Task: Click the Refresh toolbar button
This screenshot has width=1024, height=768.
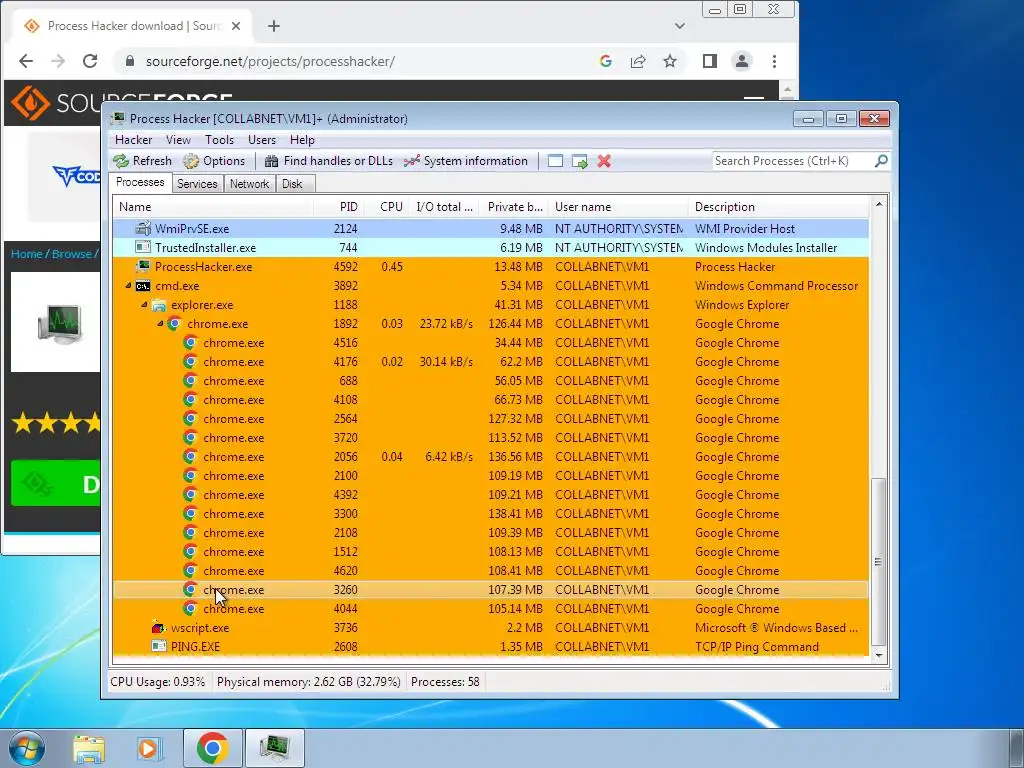Action: (142, 161)
